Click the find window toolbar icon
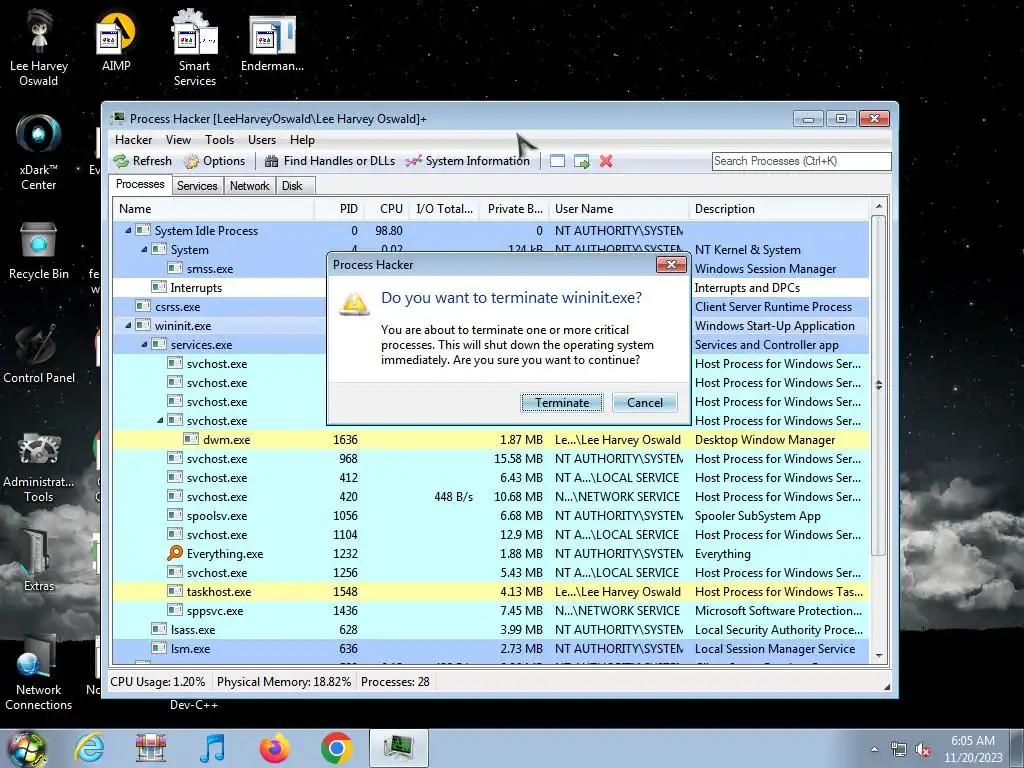This screenshot has width=1024, height=768. [557, 161]
